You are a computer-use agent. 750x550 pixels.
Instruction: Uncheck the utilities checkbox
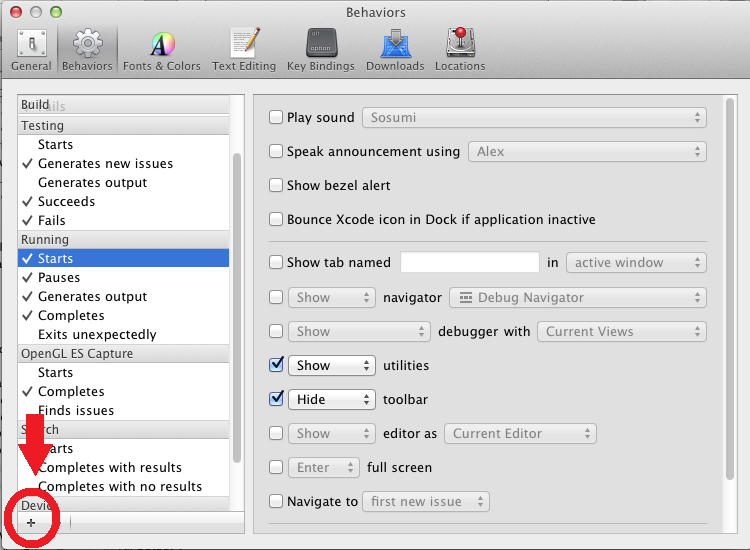pos(276,365)
